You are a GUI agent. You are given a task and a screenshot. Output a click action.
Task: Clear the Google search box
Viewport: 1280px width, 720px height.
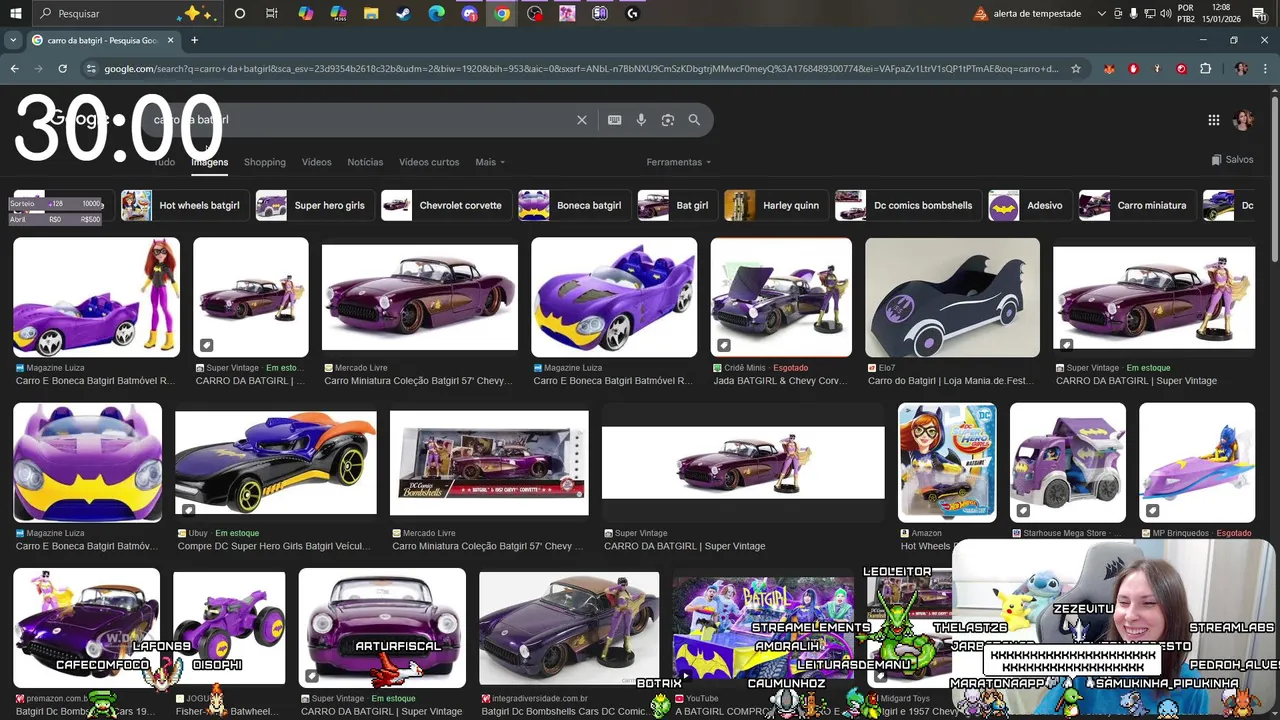tap(582, 120)
